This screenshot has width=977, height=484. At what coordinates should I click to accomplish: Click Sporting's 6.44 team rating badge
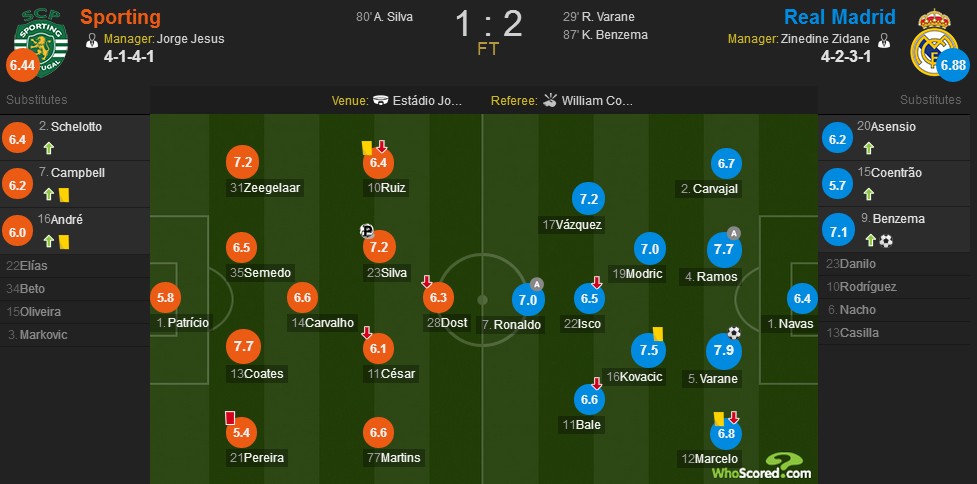pyautogui.click(x=22, y=65)
